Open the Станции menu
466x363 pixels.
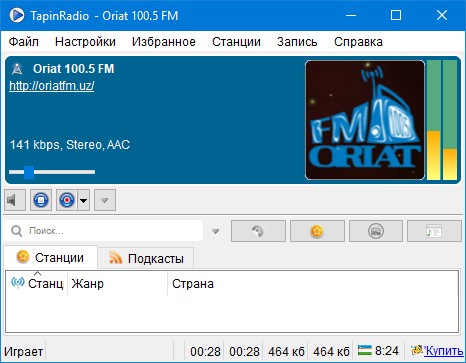236,42
